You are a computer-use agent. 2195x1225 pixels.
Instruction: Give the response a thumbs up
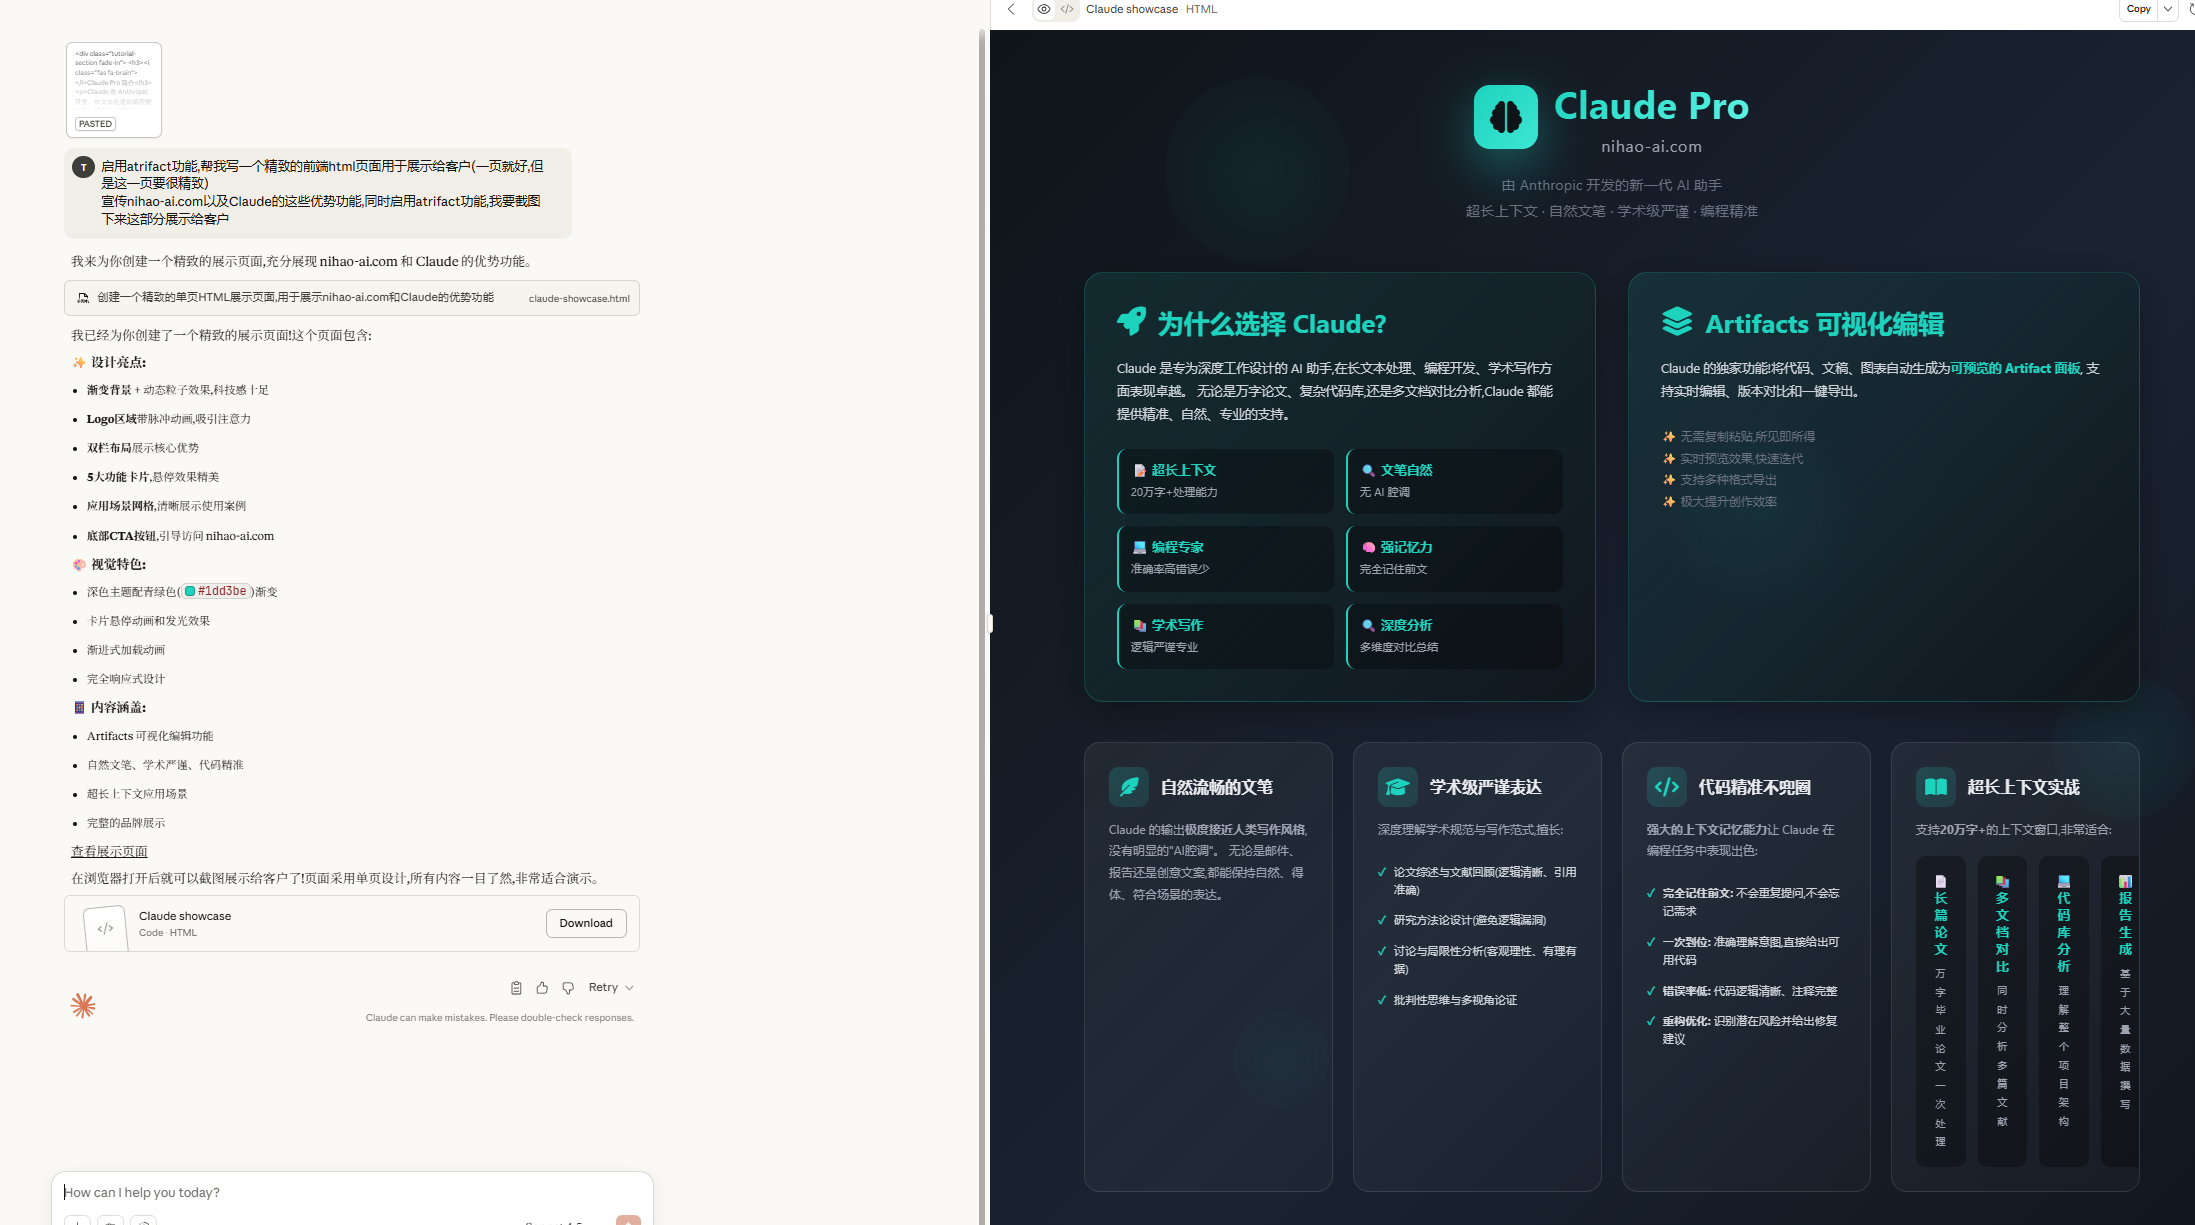(x=542, y=988)
